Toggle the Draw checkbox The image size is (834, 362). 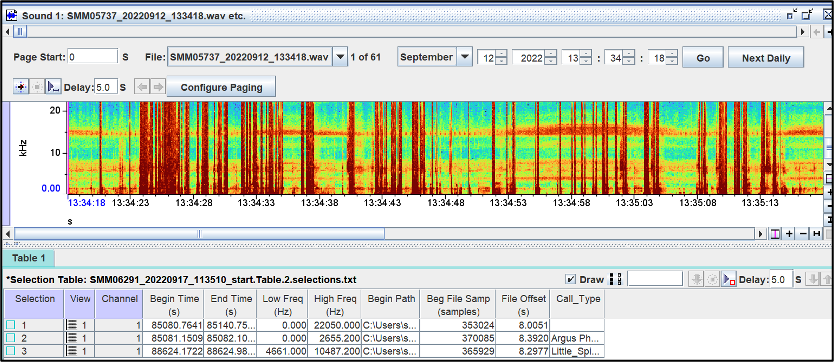[x=571, y=279]
